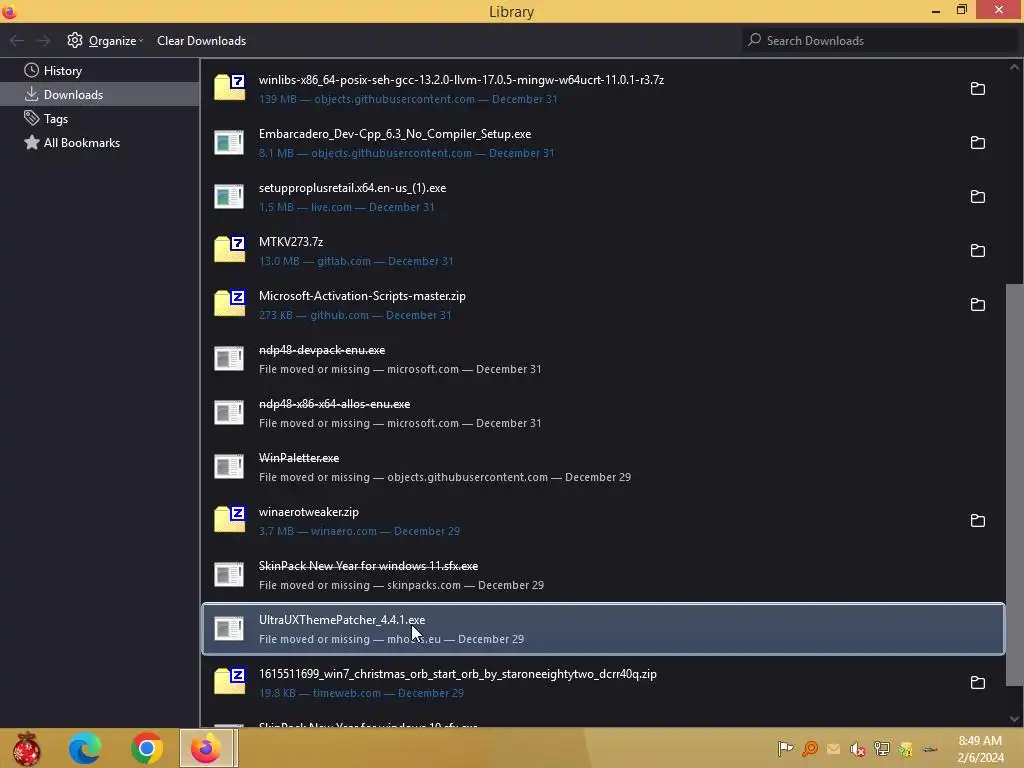This screenshot has width=1024, height=768.
Task: Open folder for christmas orb start zip
Action: (977, 683)
